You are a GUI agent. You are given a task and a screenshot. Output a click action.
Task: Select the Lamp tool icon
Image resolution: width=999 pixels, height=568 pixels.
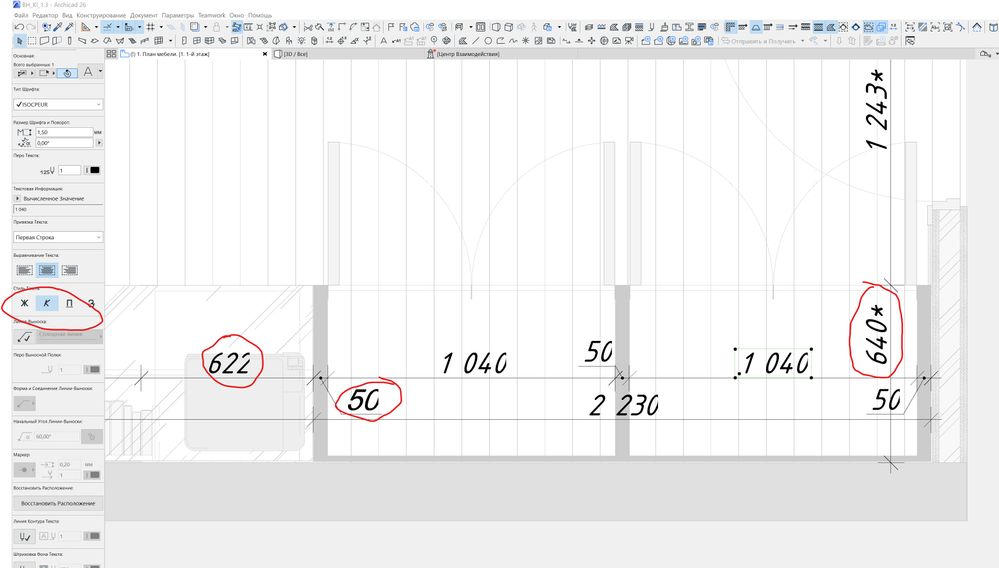[301, 41]
